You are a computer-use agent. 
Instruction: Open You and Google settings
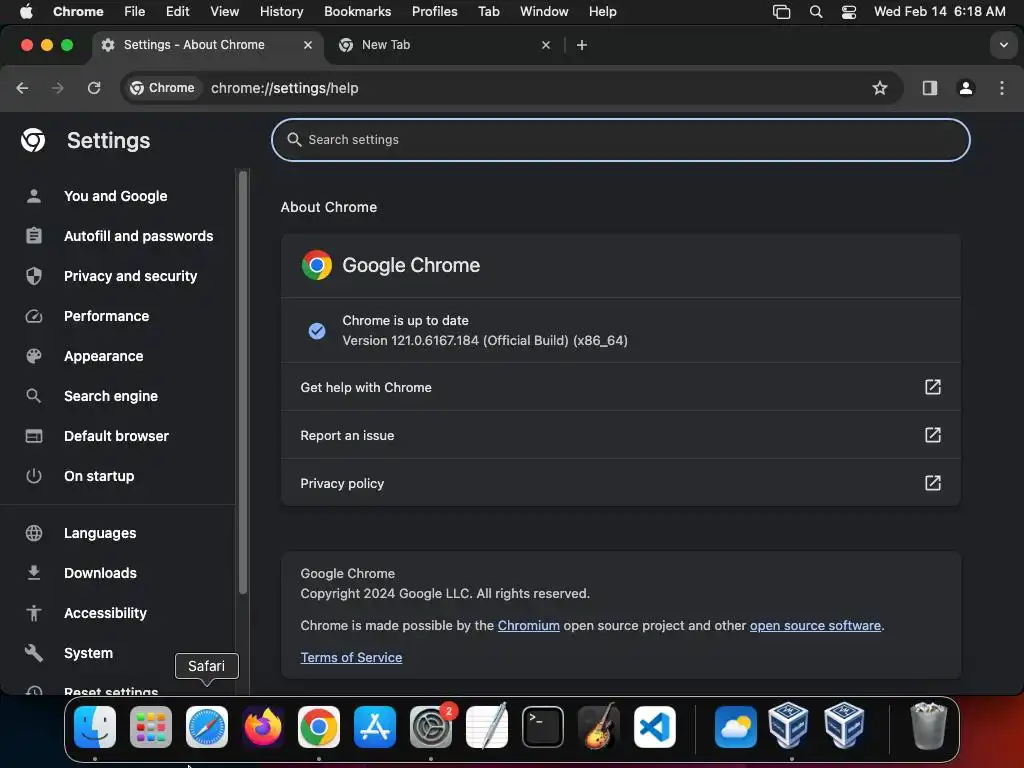(116, 196)
